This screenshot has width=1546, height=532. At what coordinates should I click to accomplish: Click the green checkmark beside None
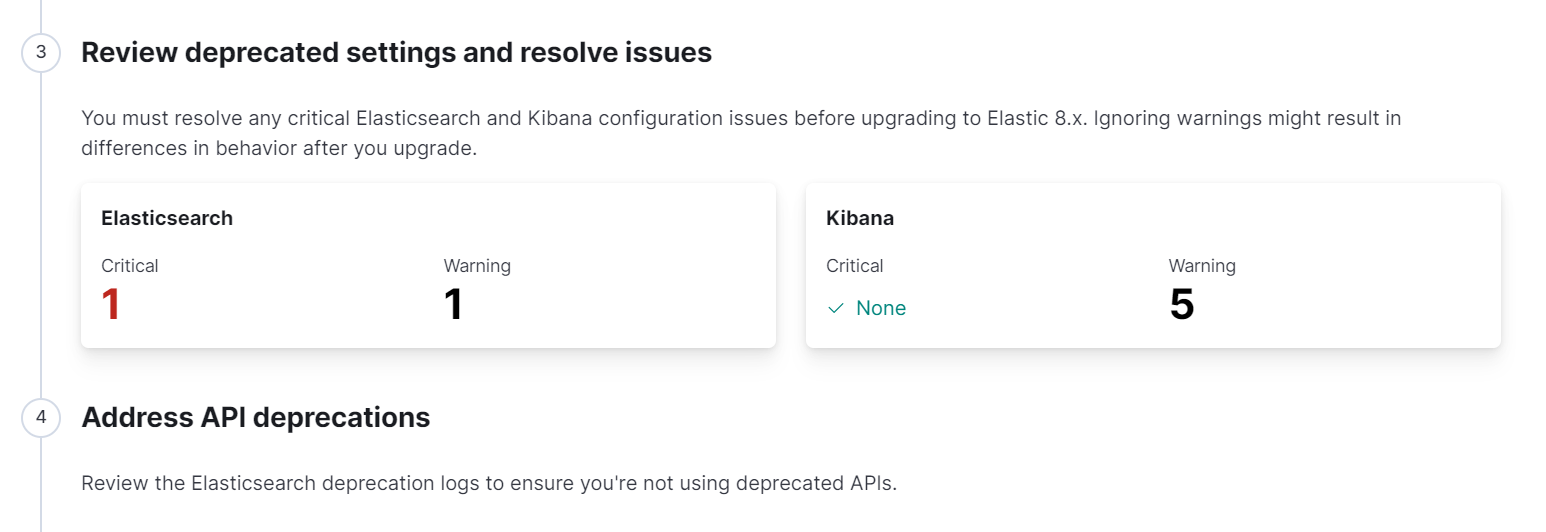tap(836, 309)
